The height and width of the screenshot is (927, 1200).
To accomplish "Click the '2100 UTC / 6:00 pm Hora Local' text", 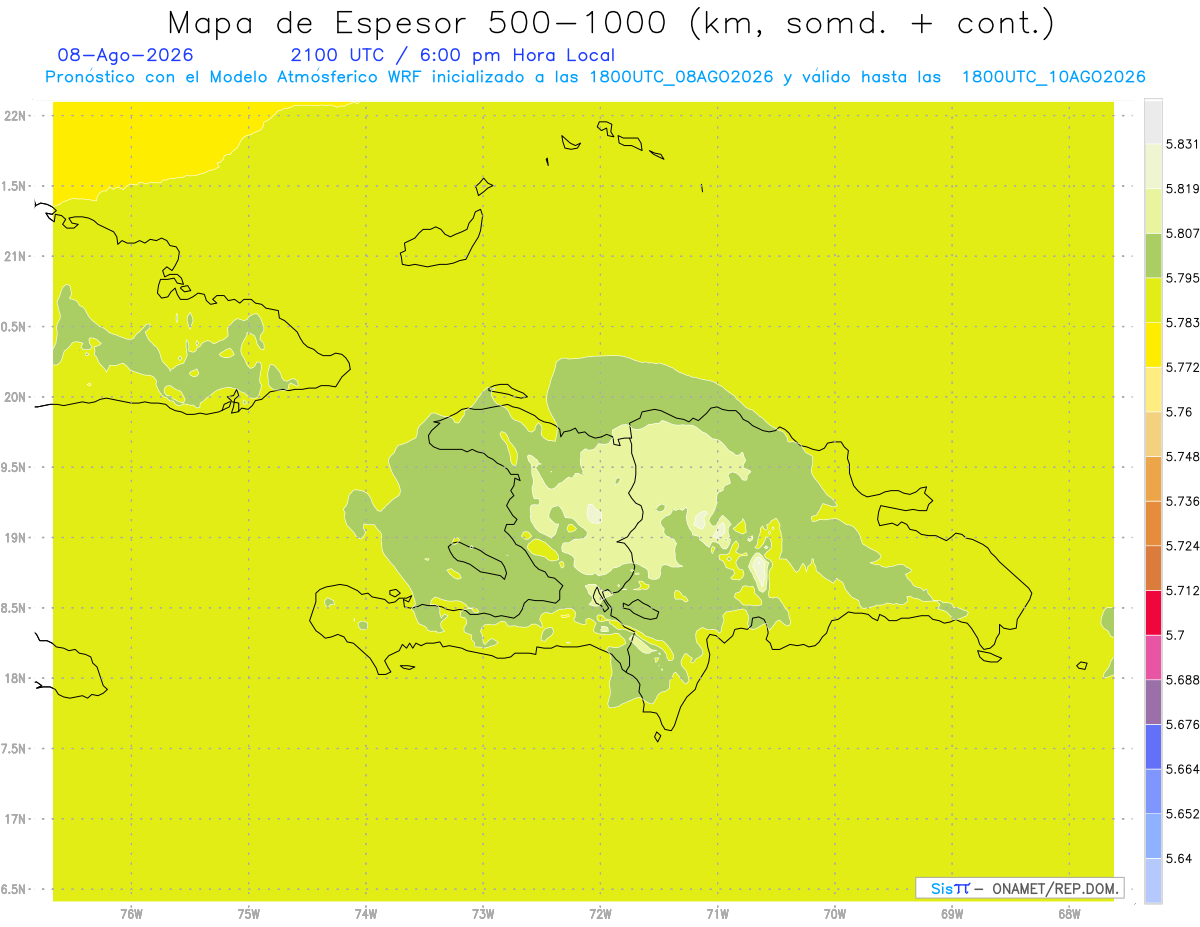I will point(453,56).
